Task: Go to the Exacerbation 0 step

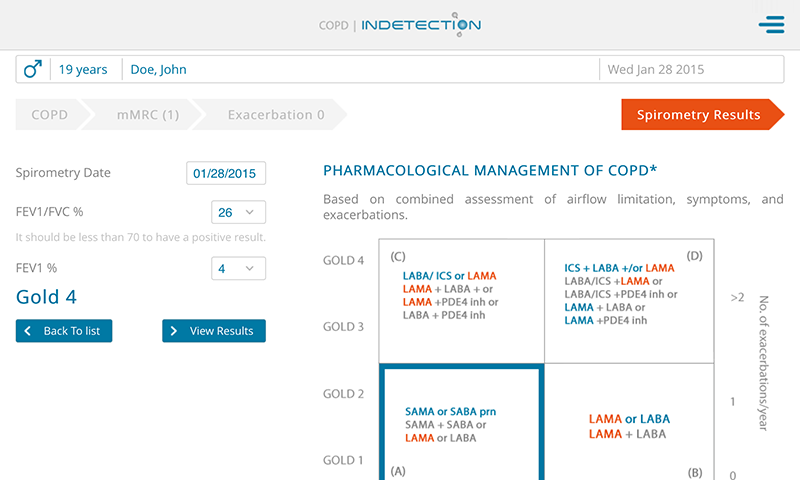Action: (275, 115)
